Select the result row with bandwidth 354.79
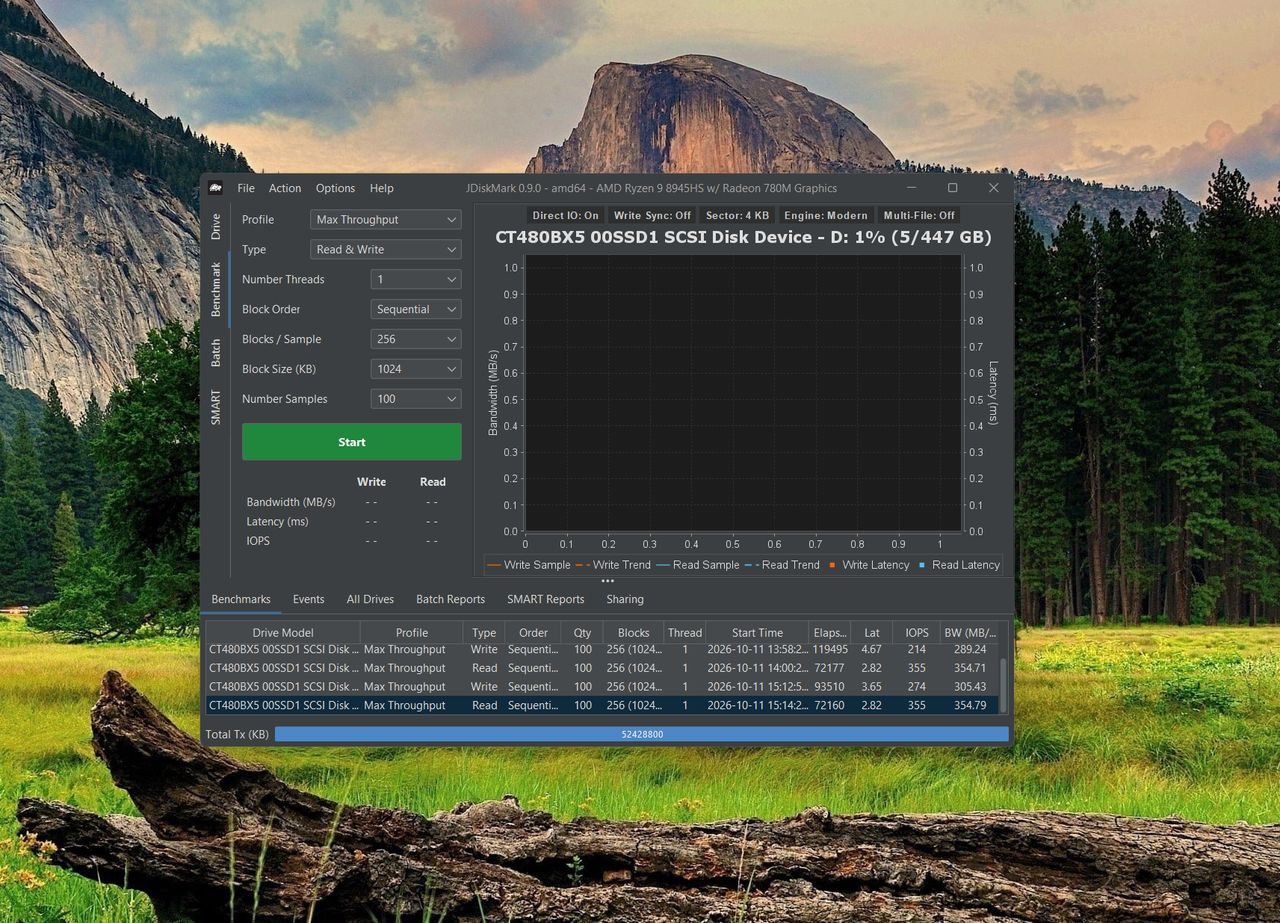1280x923 pixels. click(x=602, y=706)
